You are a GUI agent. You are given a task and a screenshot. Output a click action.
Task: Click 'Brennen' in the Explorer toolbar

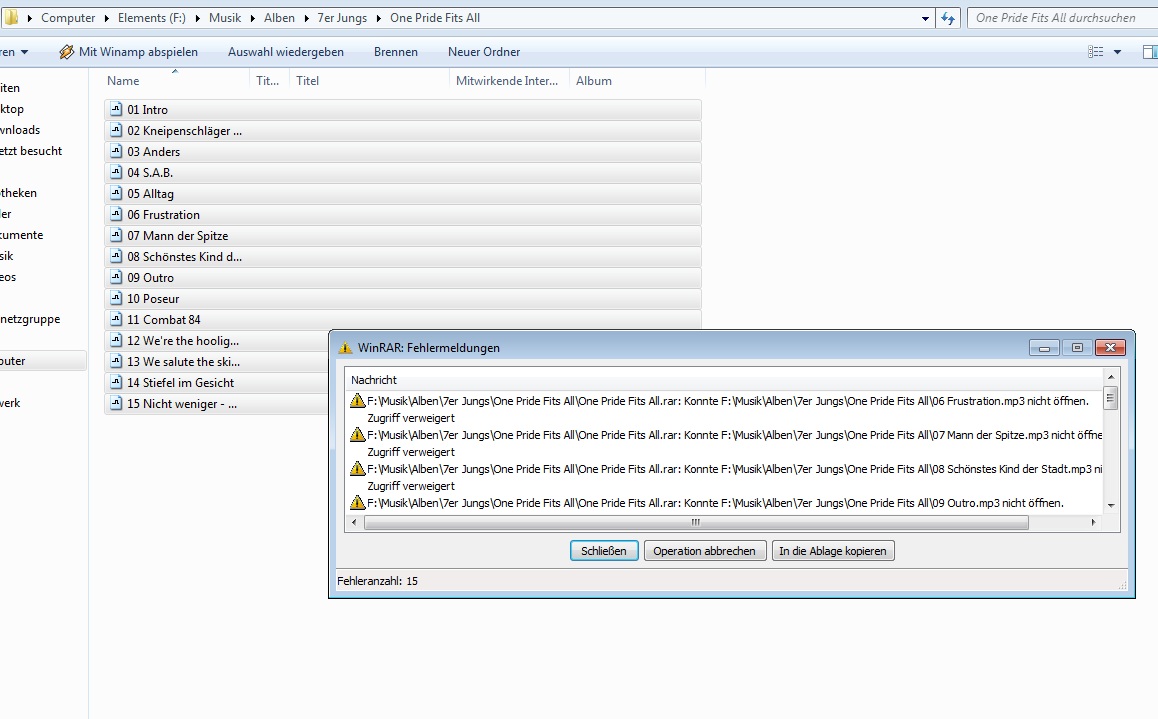click(396, 52)
